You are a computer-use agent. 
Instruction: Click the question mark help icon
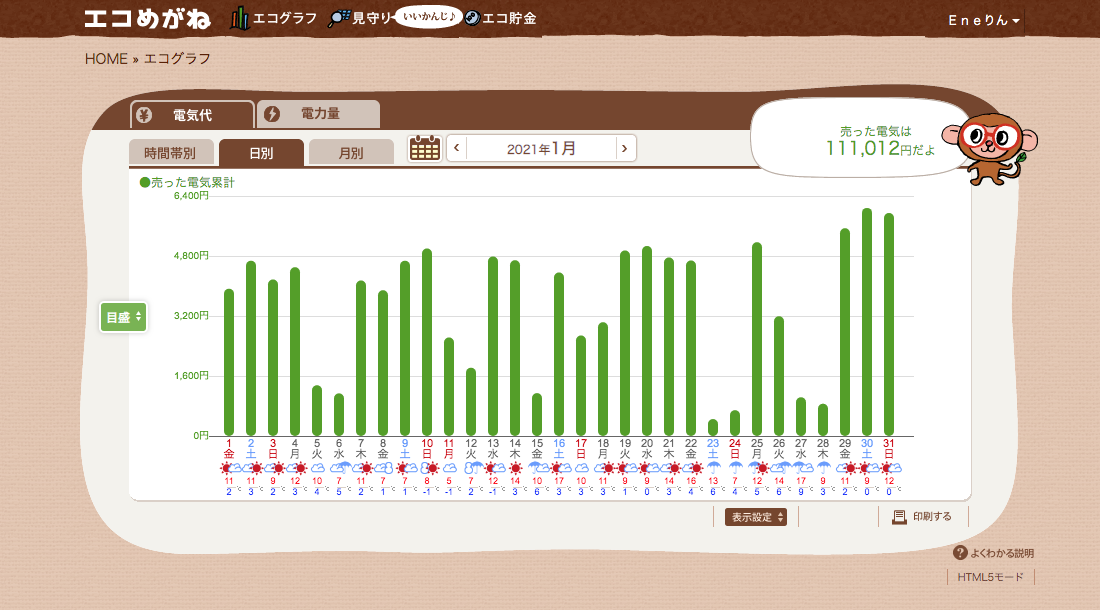(x=960, y=553)
